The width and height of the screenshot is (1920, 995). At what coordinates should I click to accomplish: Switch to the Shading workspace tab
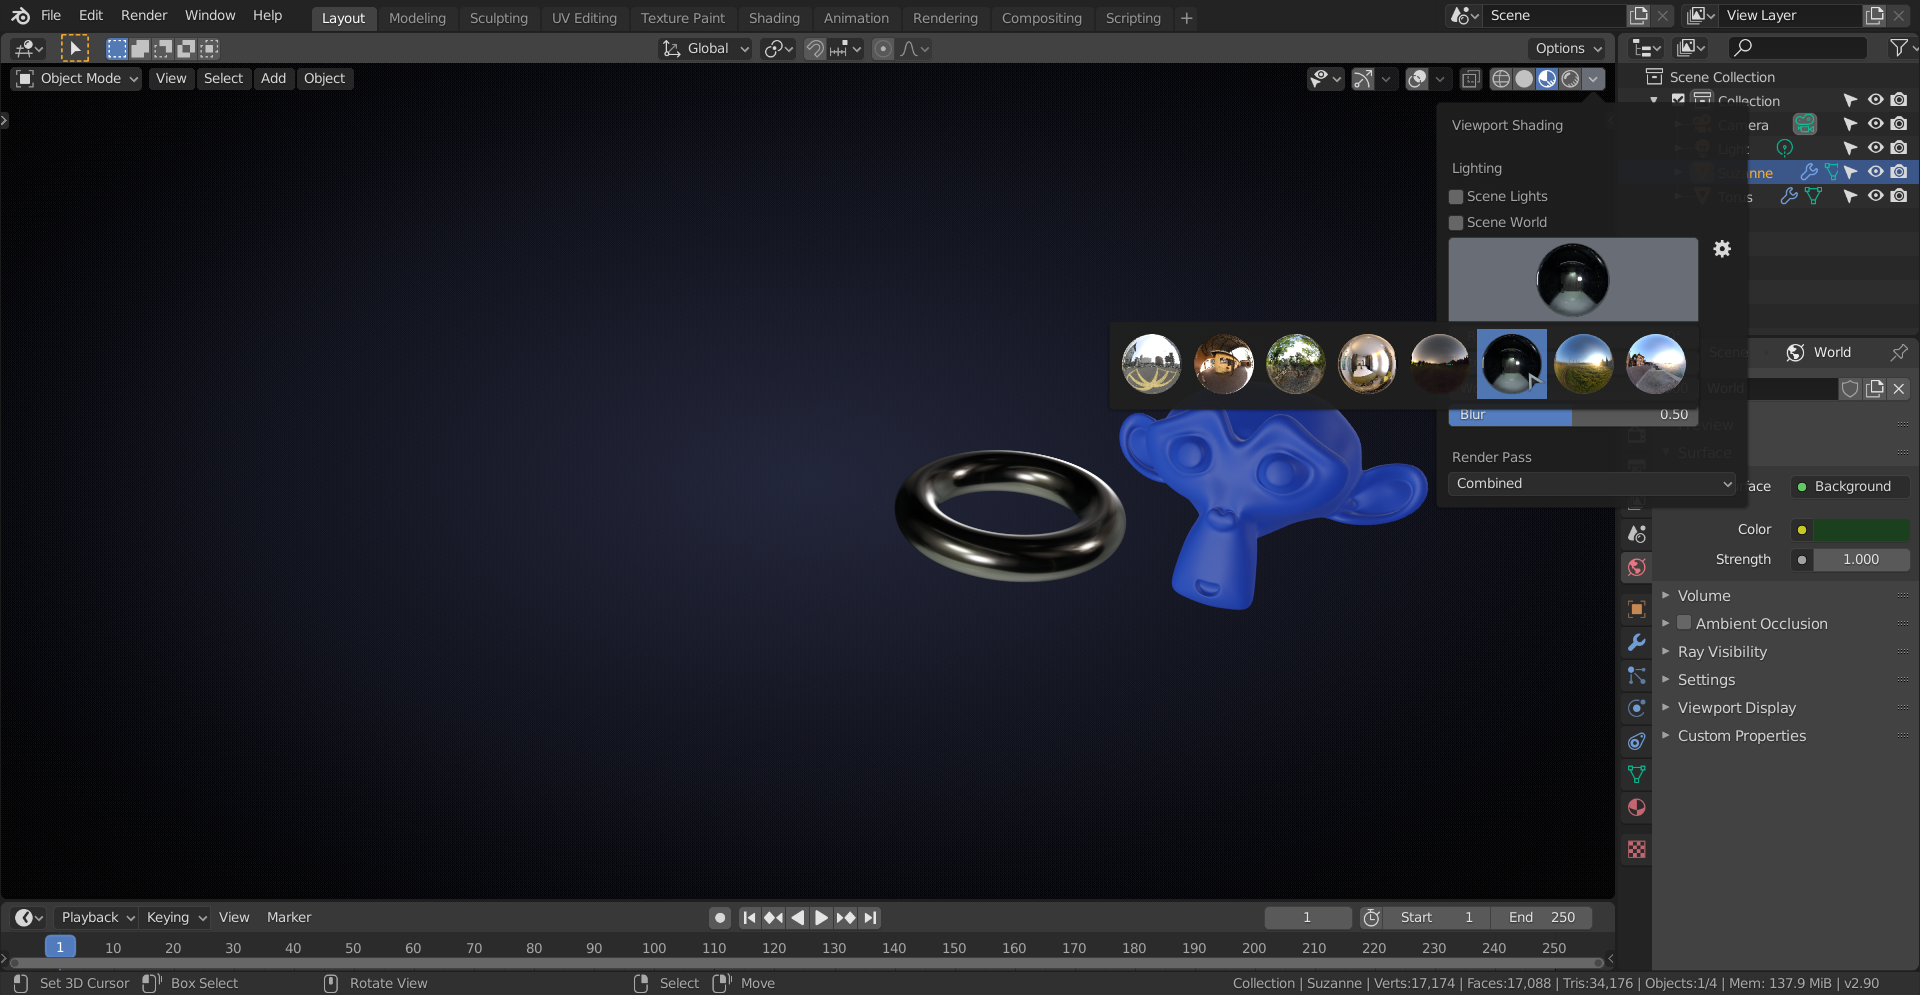[x=774, y=18]
